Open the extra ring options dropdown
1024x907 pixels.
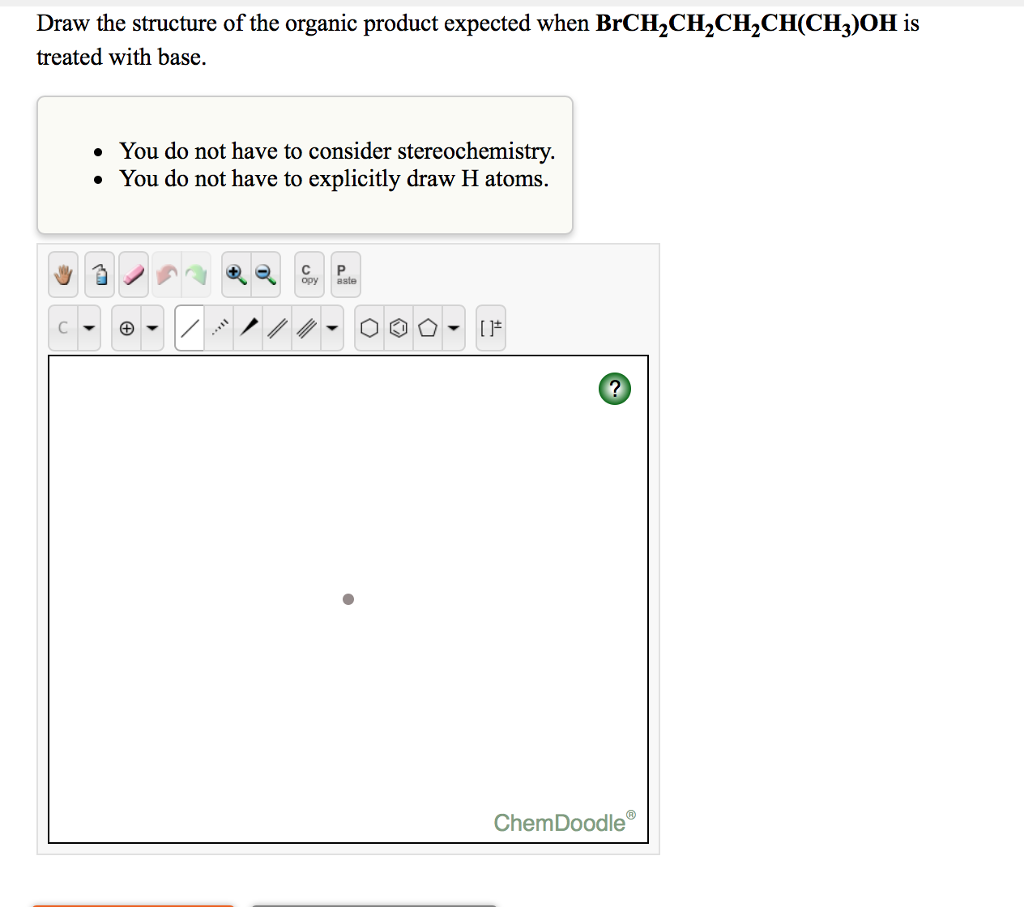pos(451,327)
